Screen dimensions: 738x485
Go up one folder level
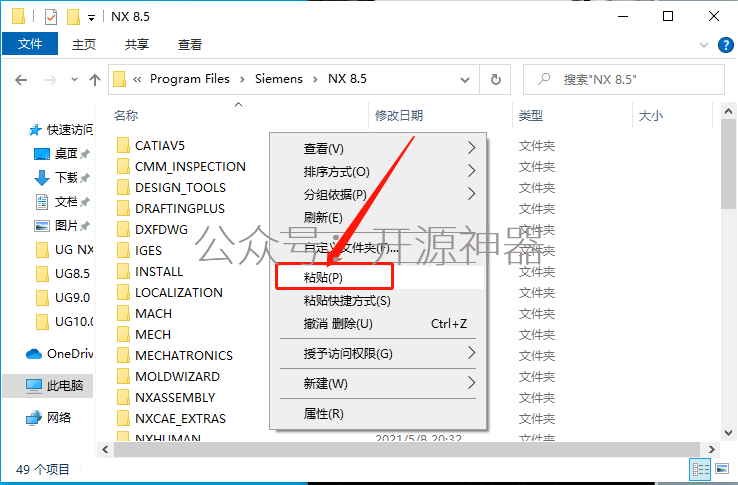click(x=95, y=80)
